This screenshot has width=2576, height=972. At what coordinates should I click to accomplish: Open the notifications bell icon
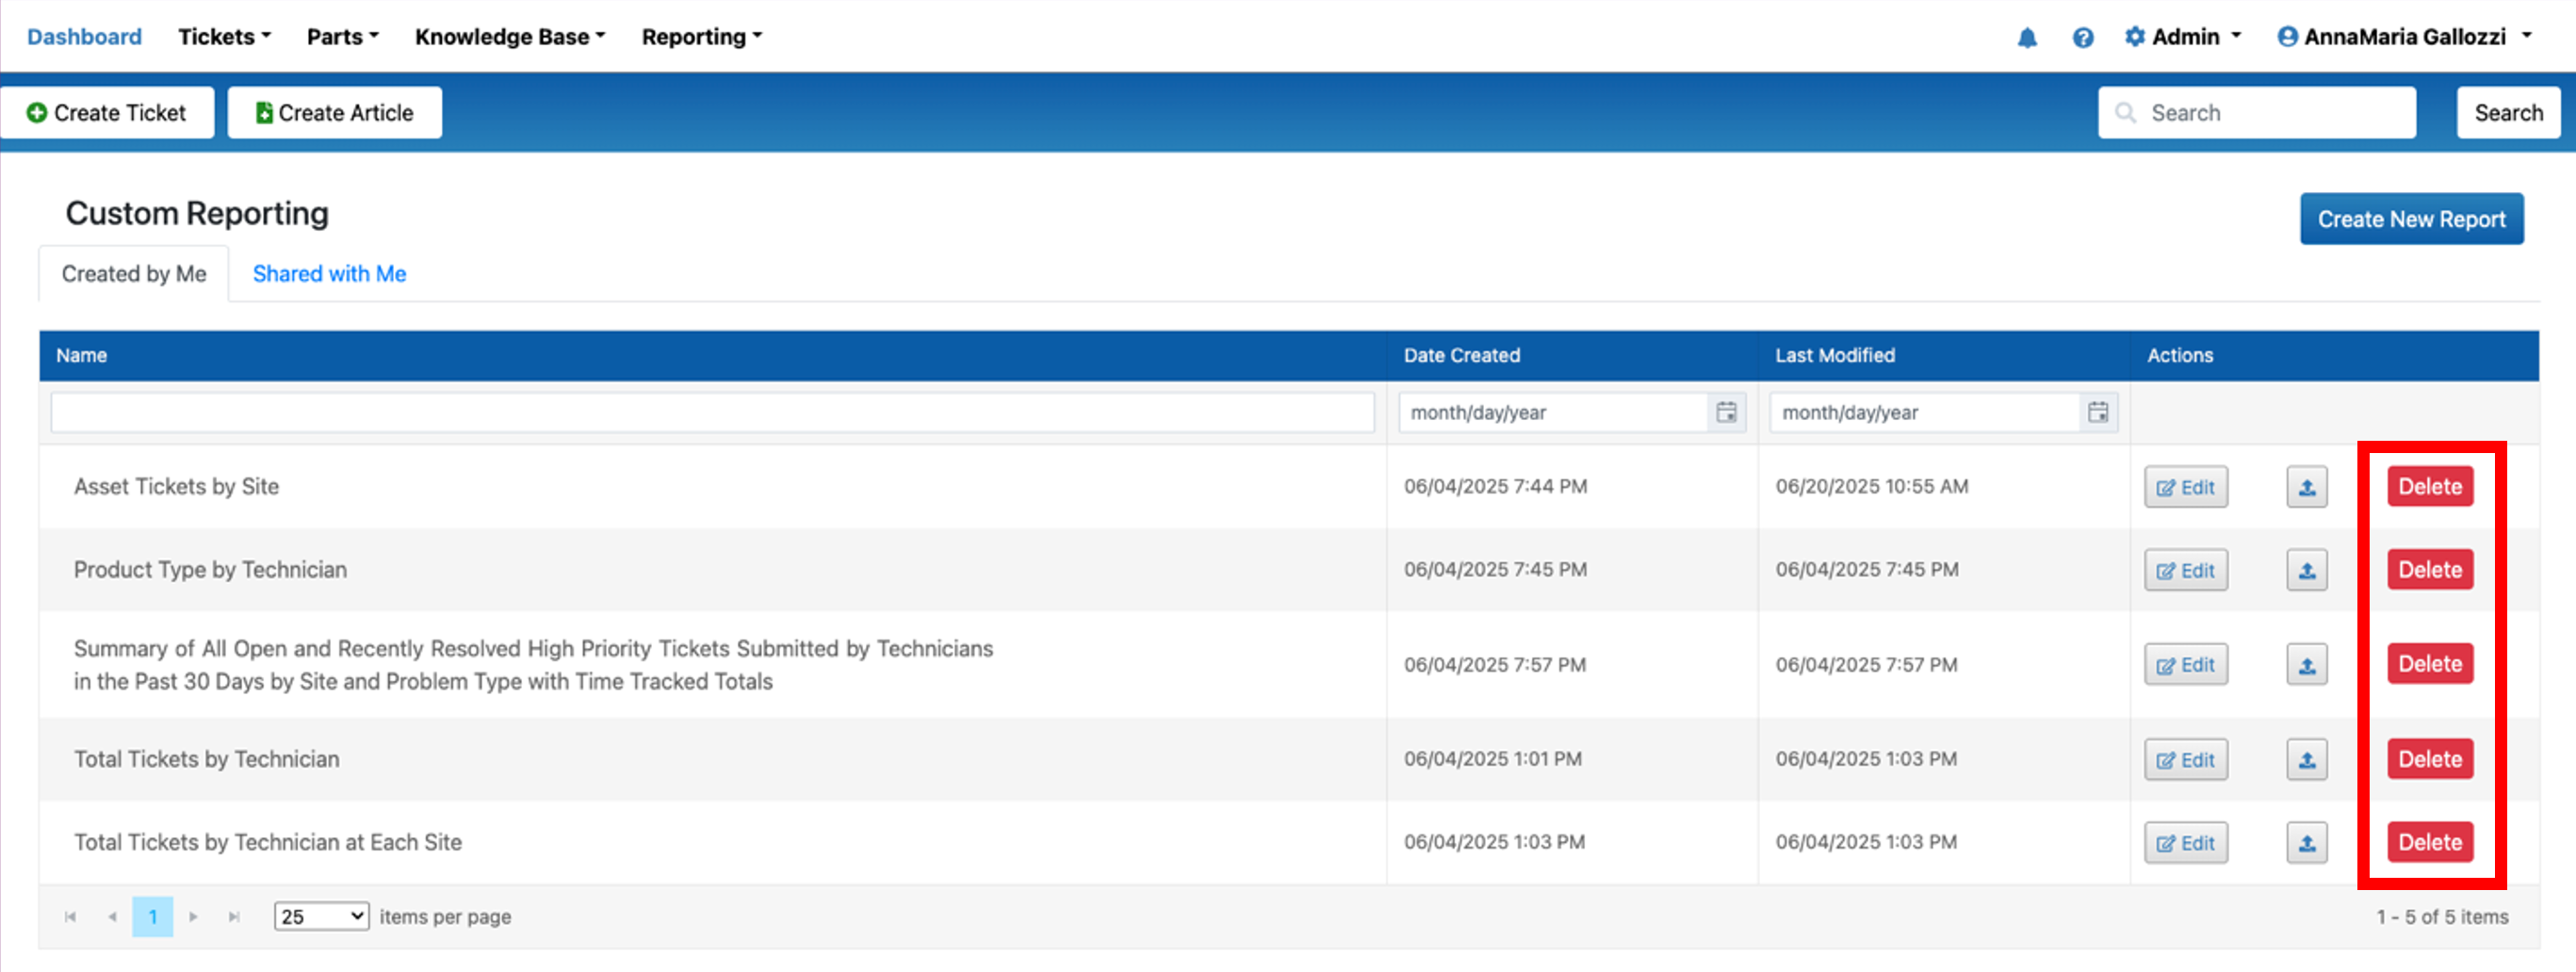click(2027, 38)
